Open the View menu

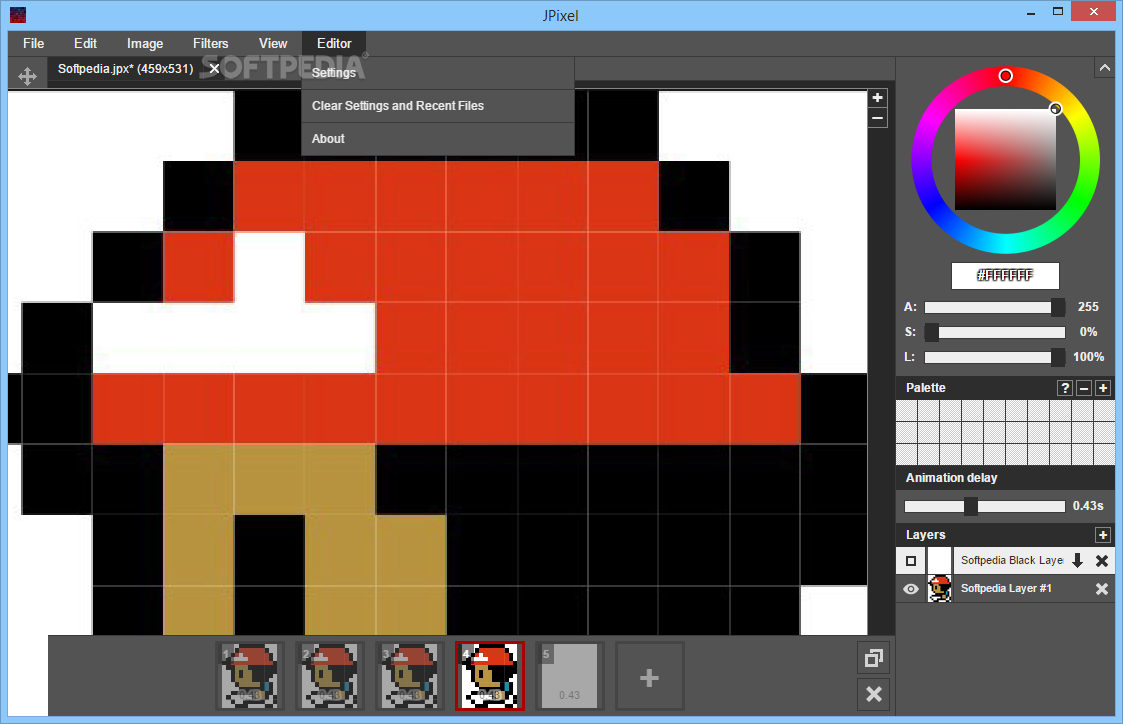(273, 44)
